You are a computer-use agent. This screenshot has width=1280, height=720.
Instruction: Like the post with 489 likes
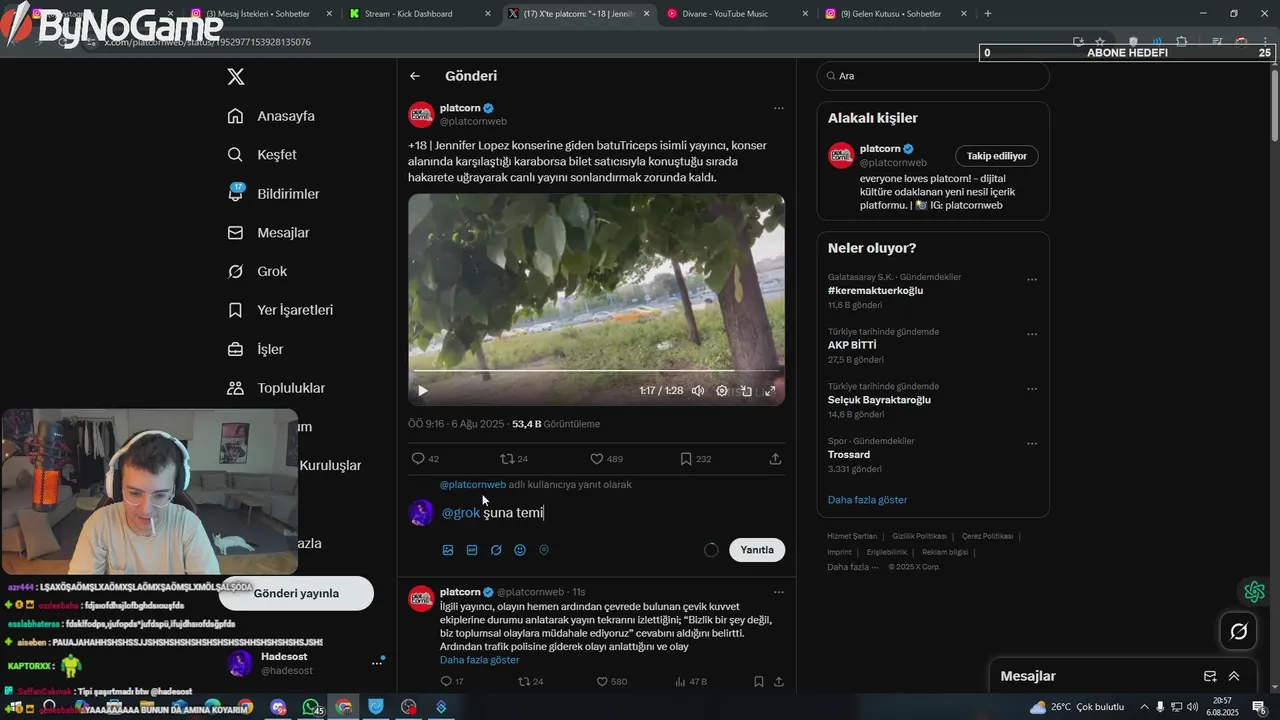click(x=606, y=459)
